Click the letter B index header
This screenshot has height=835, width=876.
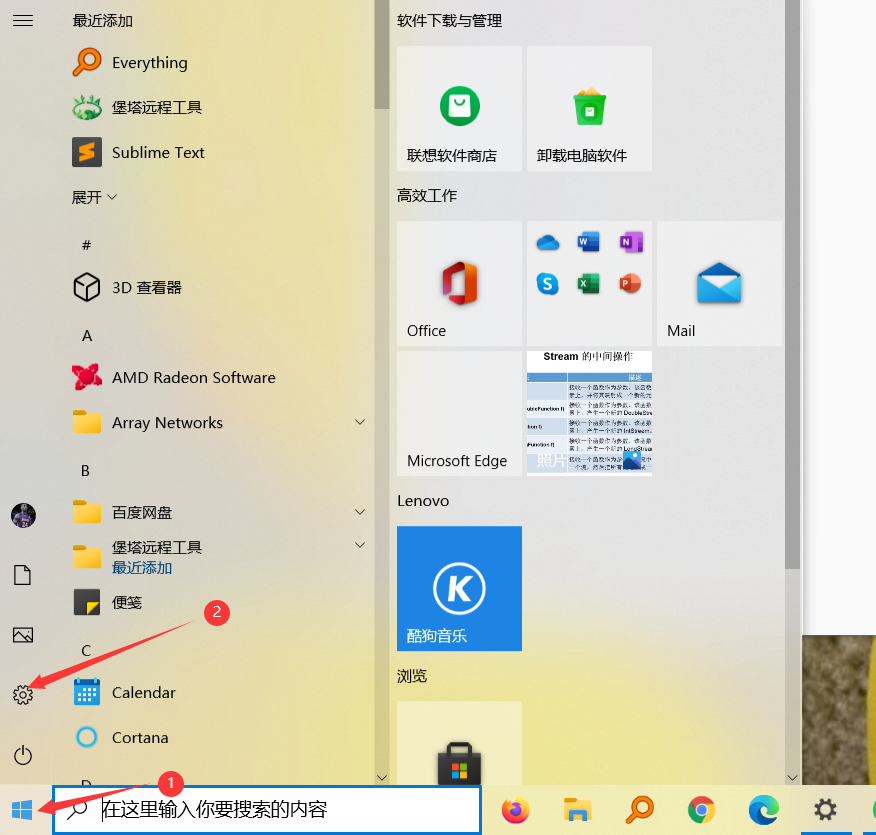pyautogui.click(x=85, y=470)
